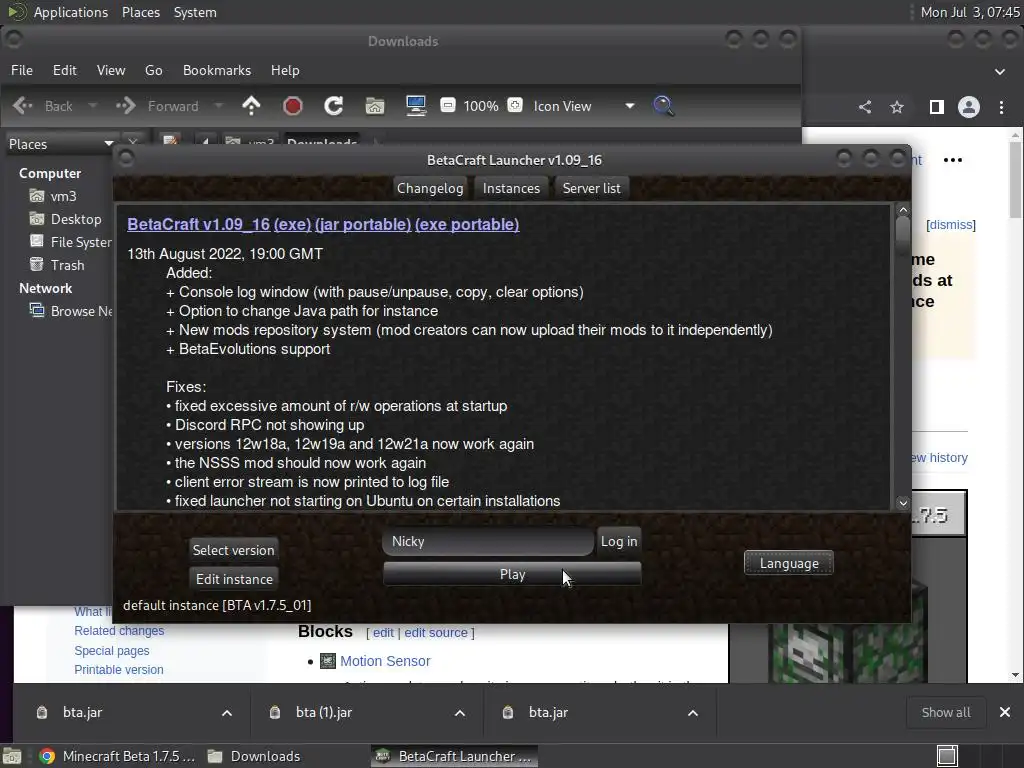1024x768 pixels.
Task: Open the Bookmarks menu
Action: click(217, 70)
